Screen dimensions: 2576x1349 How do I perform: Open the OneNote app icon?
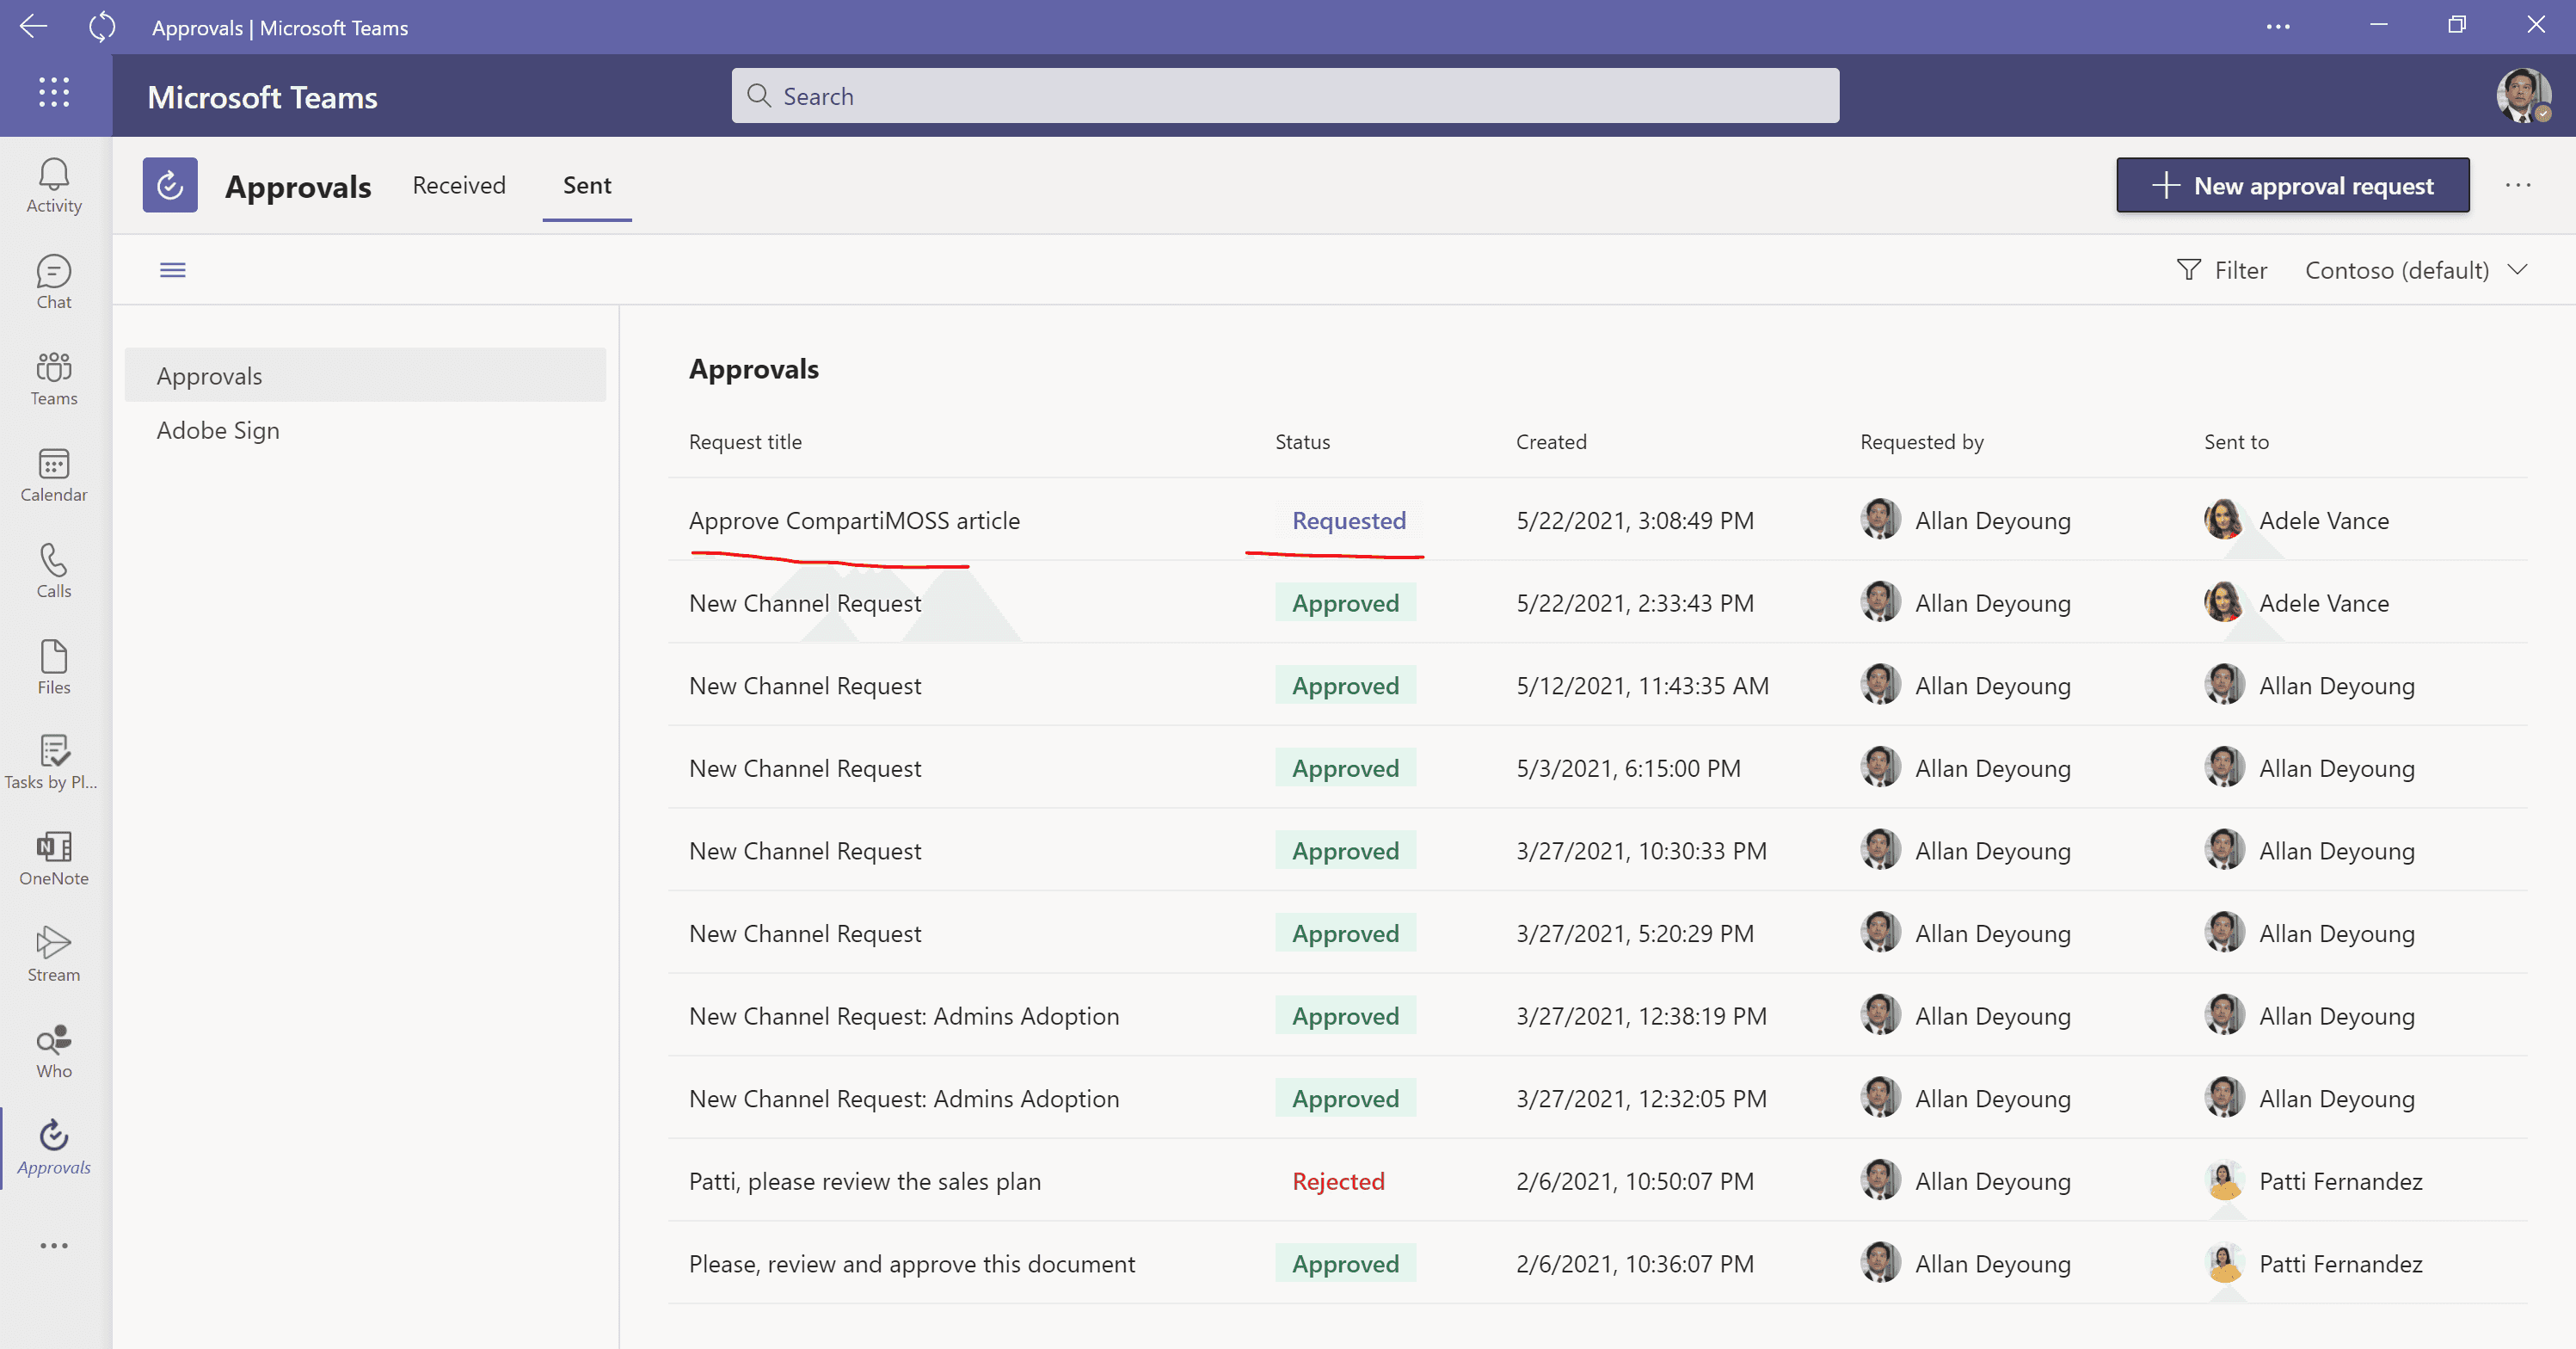point(54,858)
